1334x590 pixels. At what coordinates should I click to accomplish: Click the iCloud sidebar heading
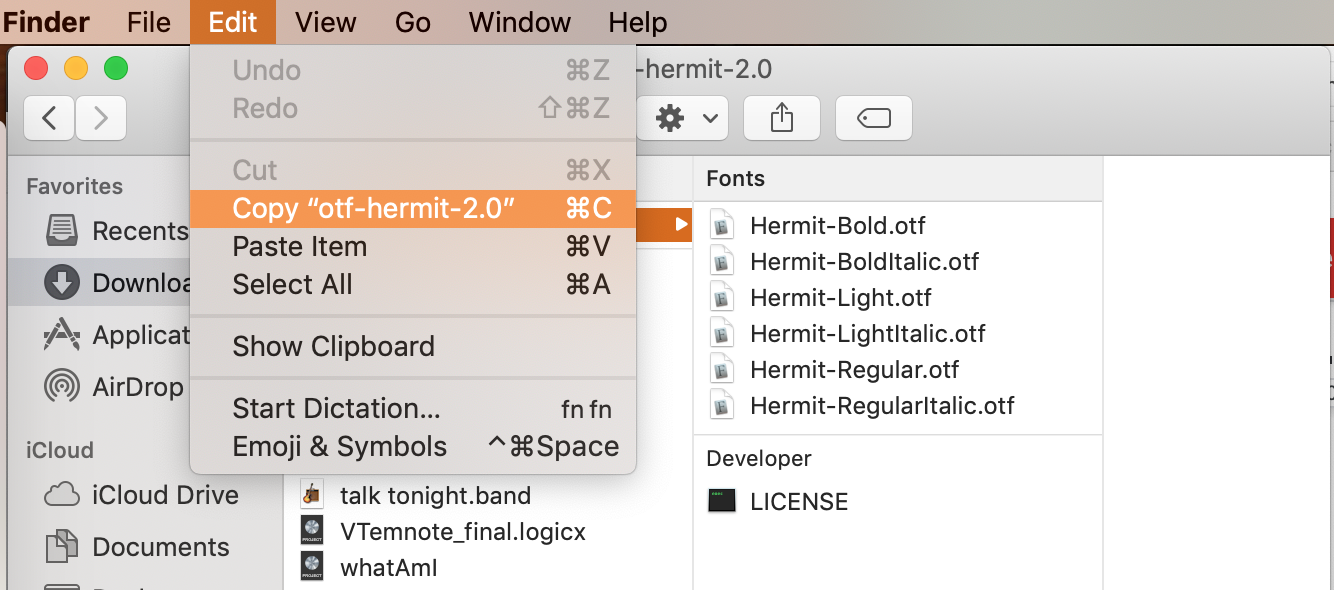click(x=59, y=450)
